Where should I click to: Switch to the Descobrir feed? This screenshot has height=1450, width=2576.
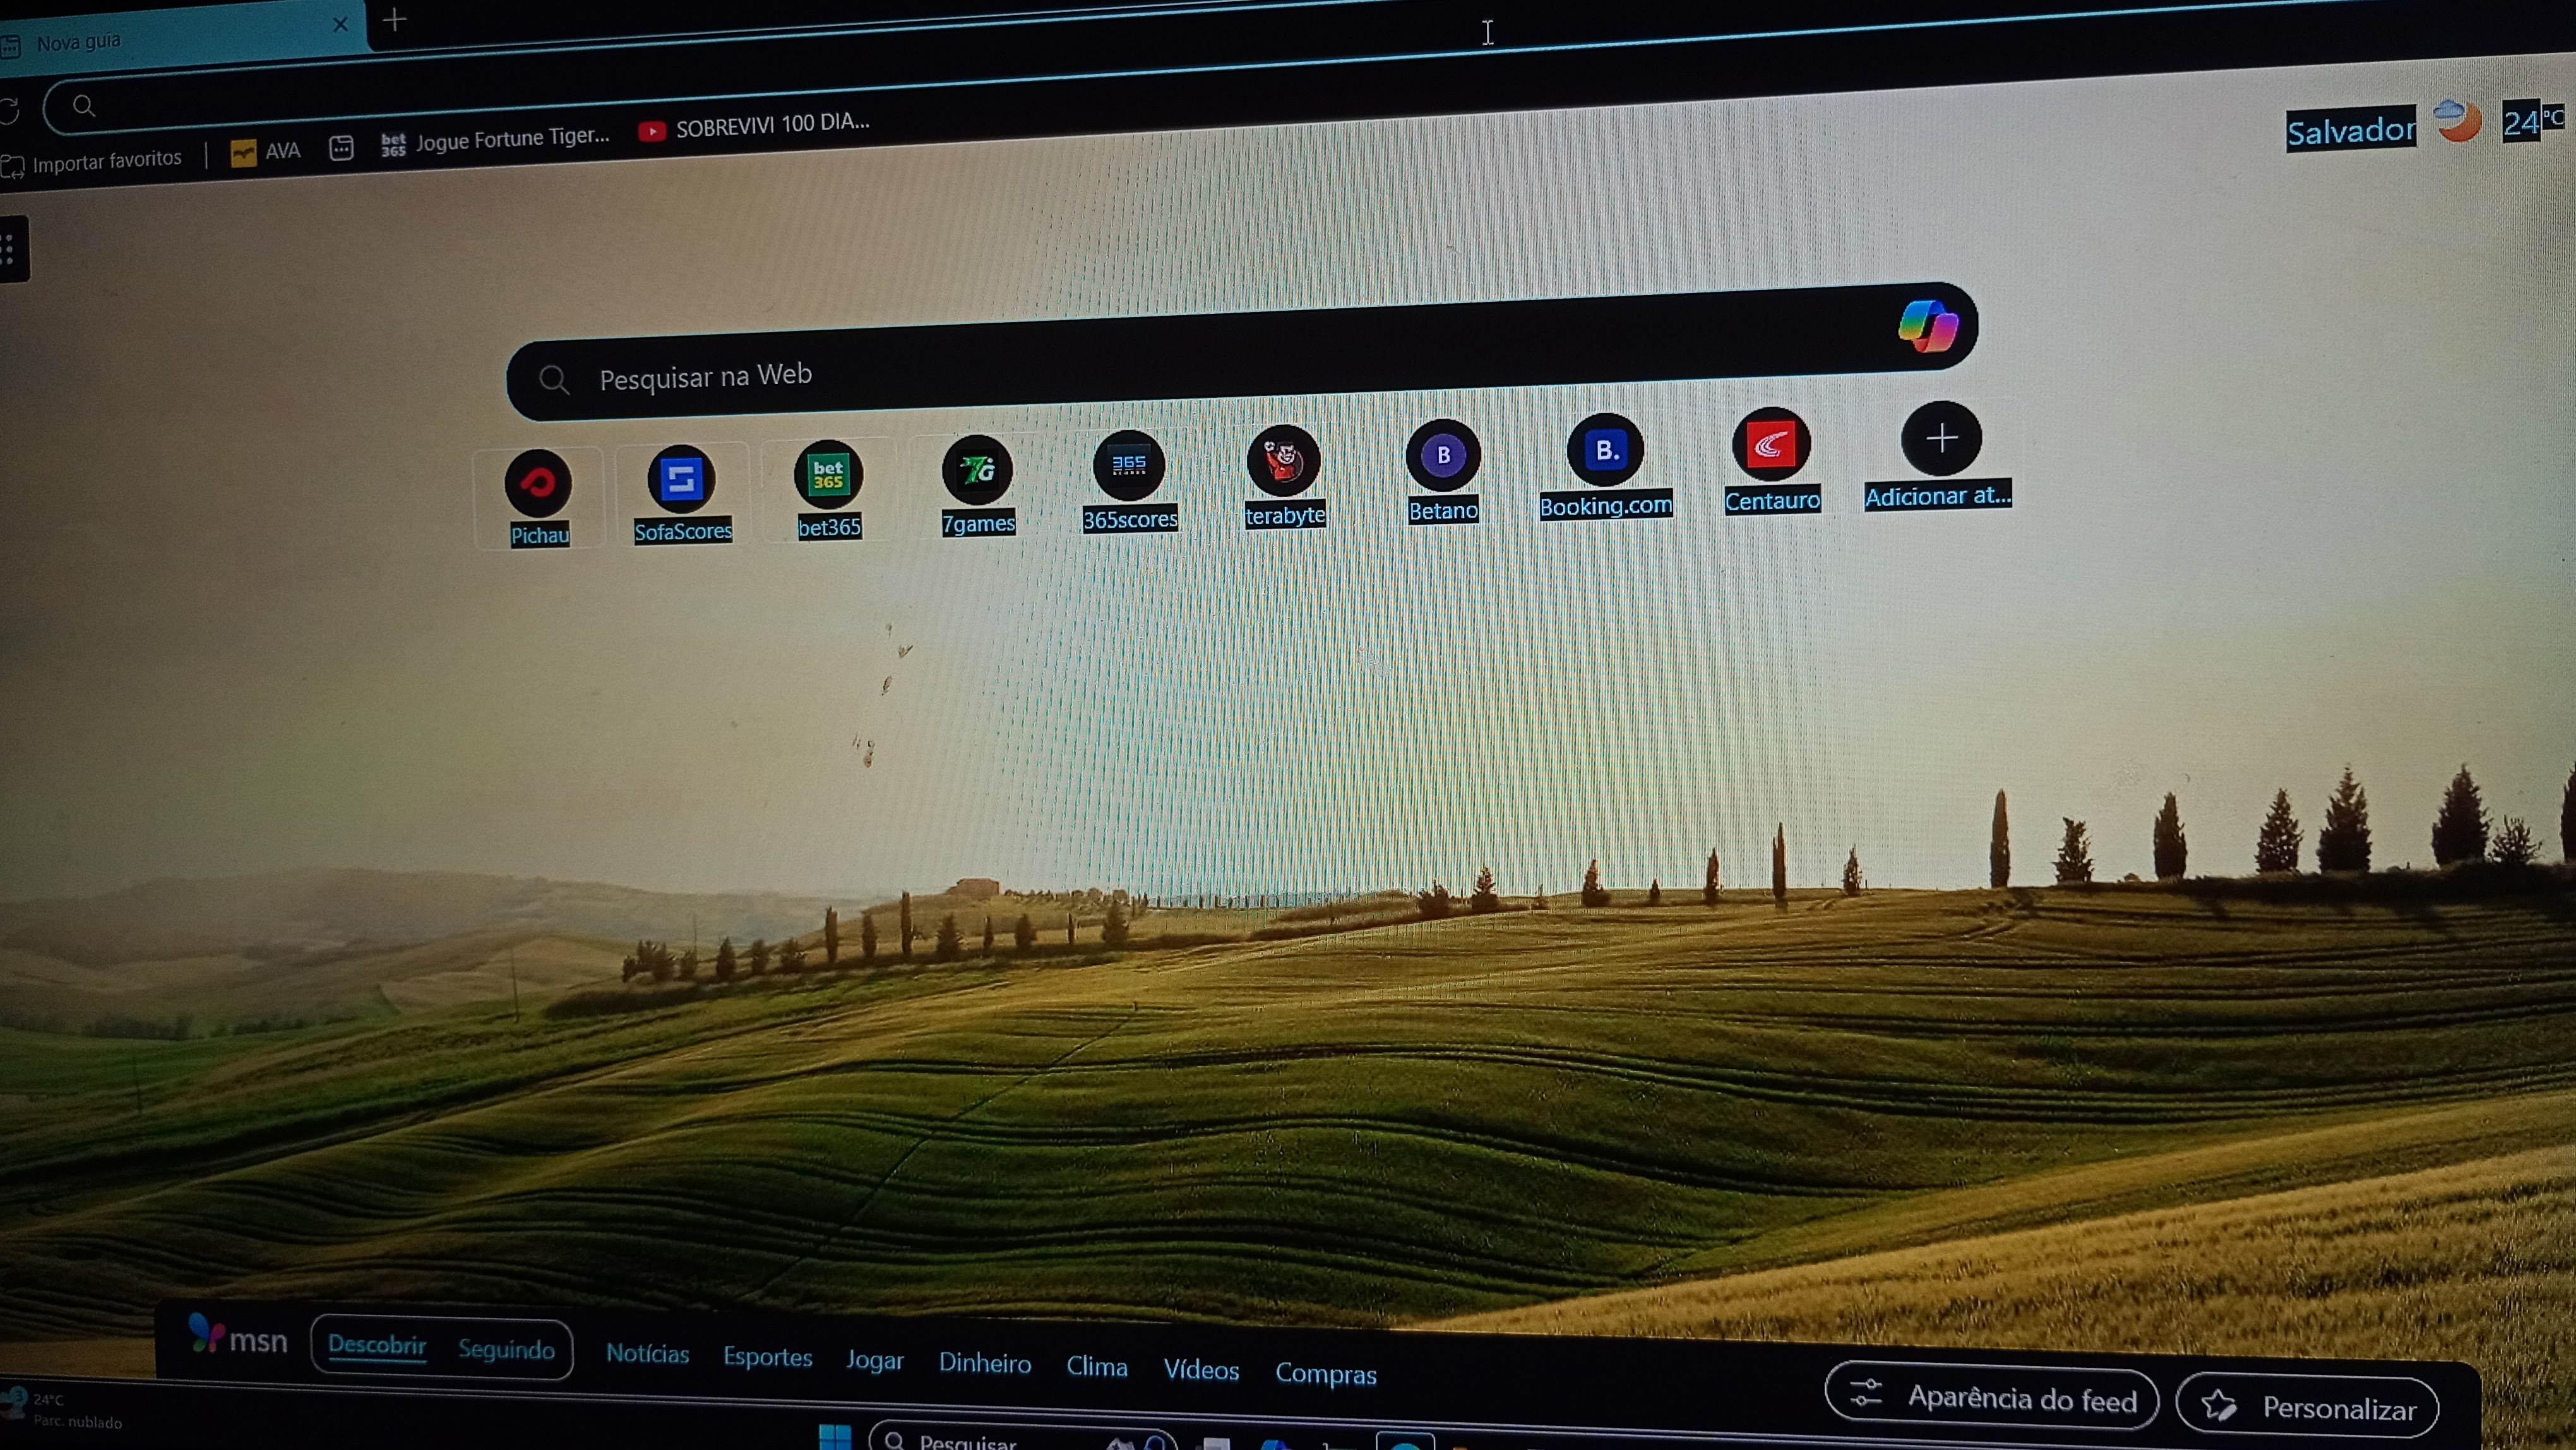click(x=377, y=1345)
